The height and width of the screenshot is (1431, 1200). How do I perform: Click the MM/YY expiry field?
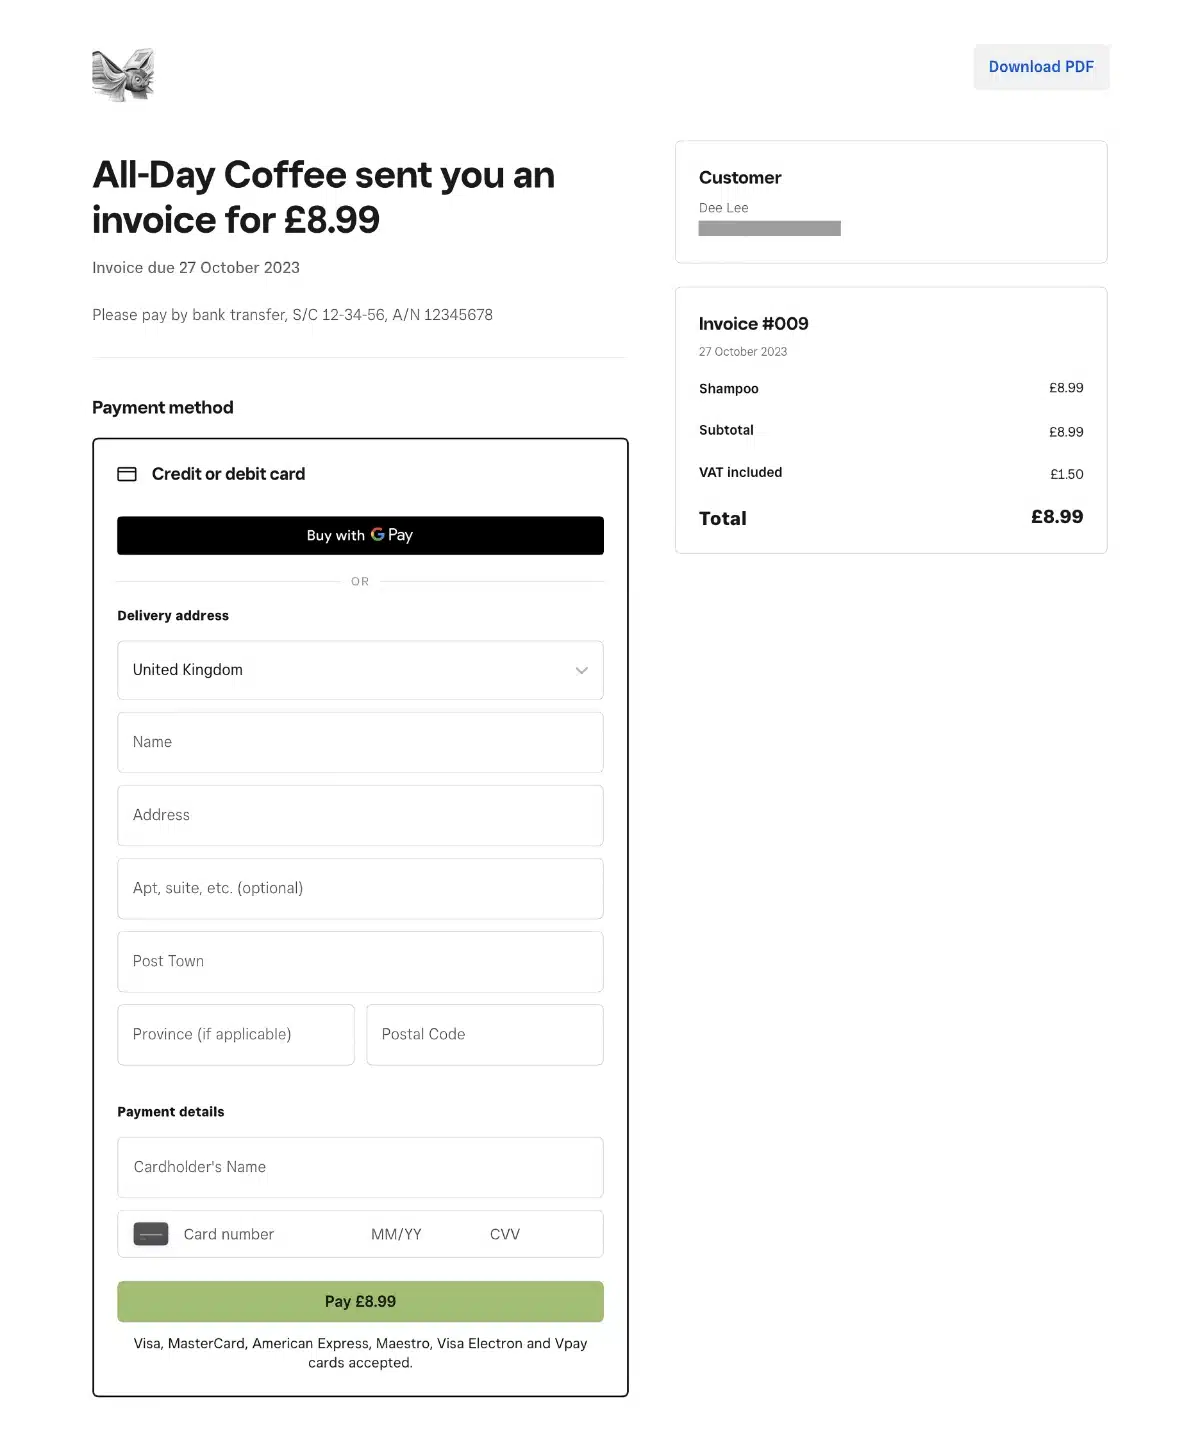396,1234
